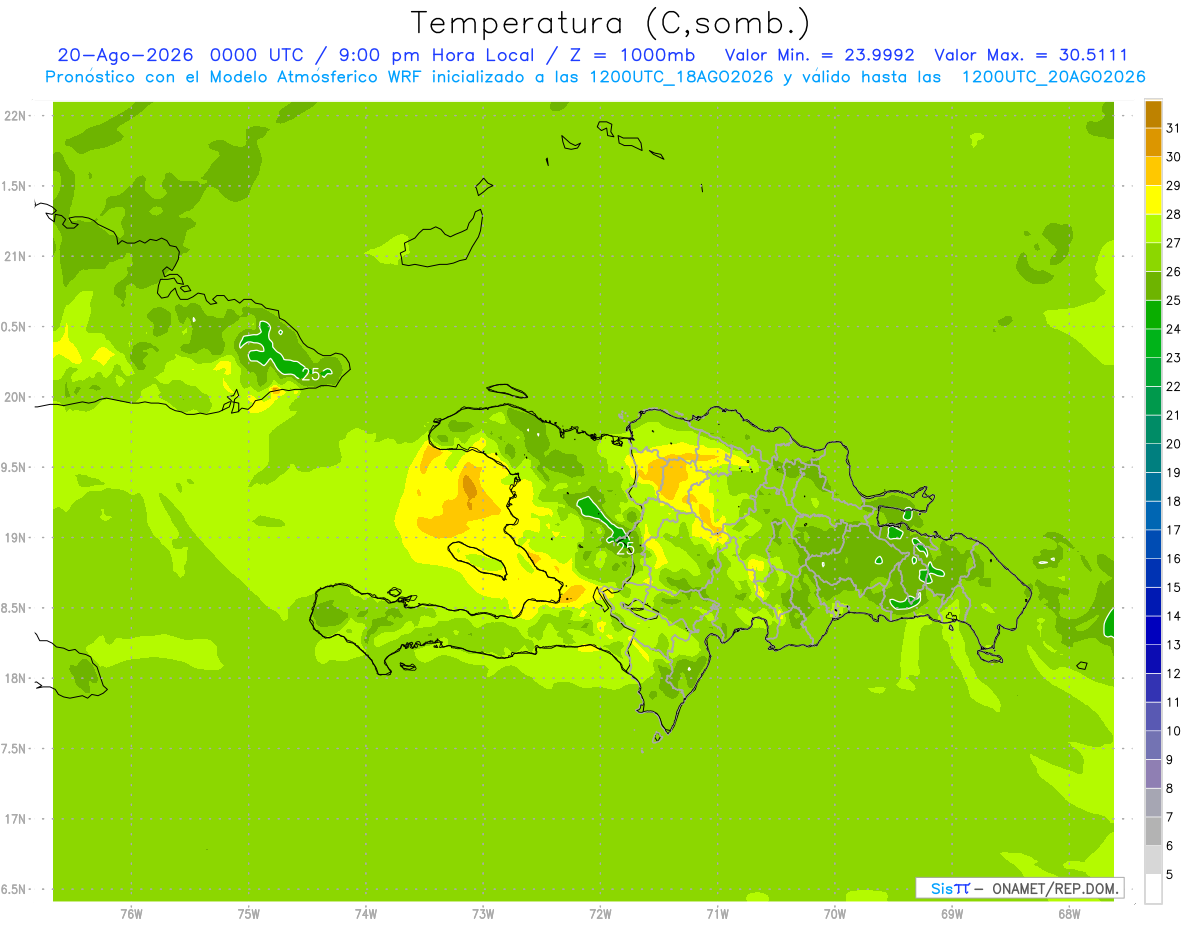Click the lime legend band between 26 and 27
The height and width of the screenshot is (927, 1200).
point(1153,257)
